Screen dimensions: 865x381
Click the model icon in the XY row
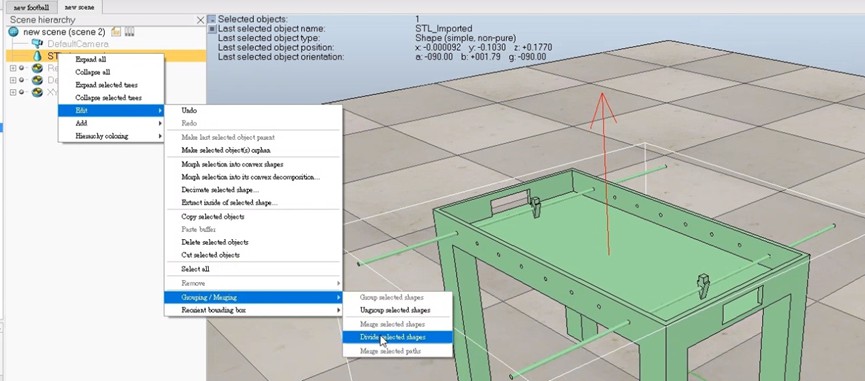37,93
